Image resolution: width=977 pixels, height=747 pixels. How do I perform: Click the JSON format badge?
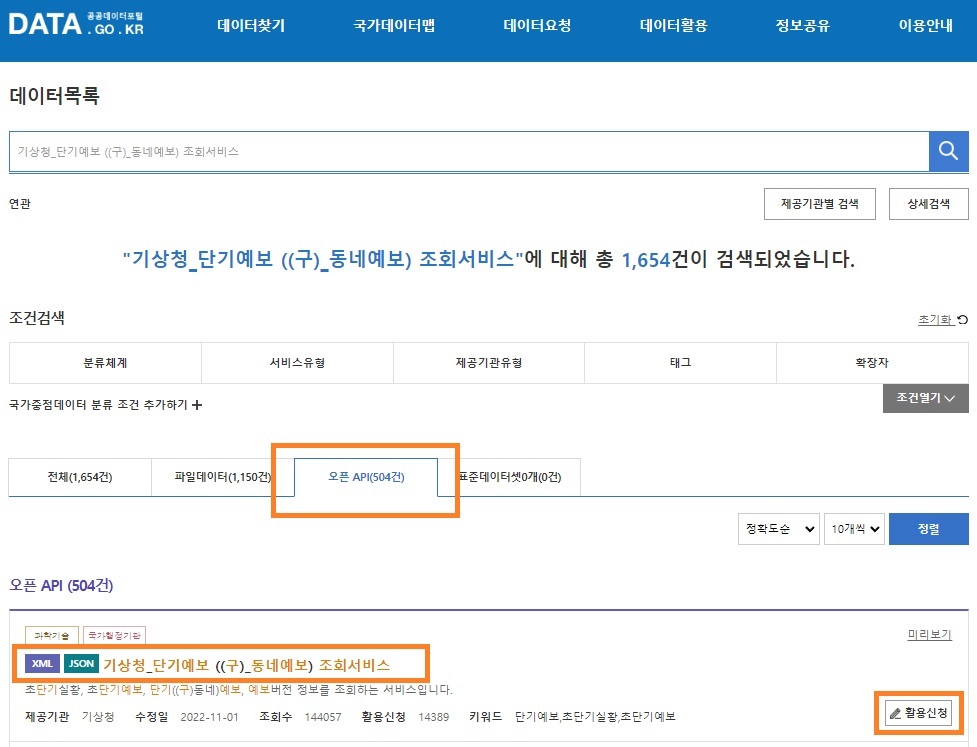(82, 664)
